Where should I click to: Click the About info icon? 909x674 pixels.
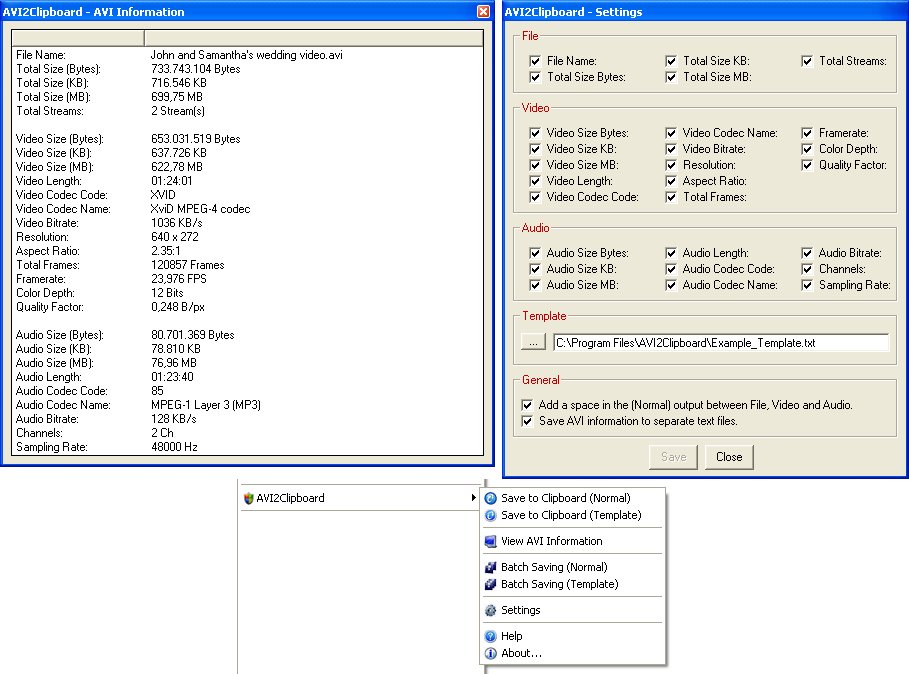pyautogui.click(x=490, y=653)
